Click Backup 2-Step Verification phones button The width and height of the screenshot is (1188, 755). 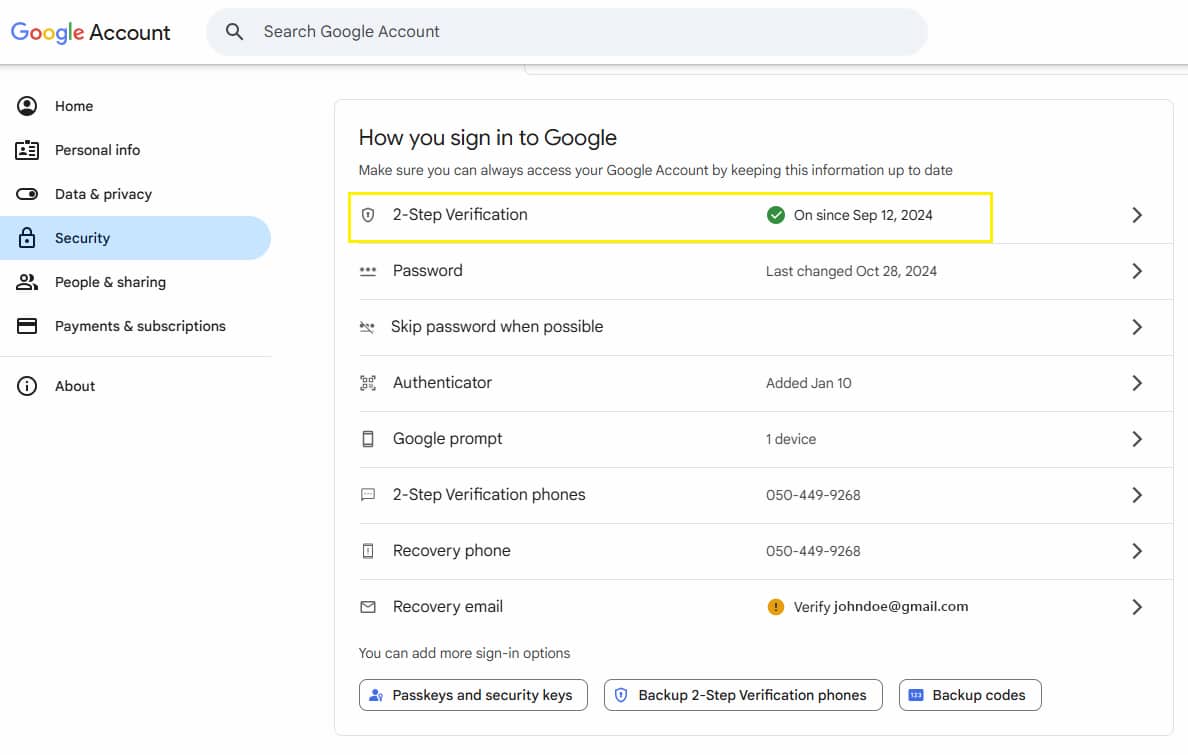tap(743, 695)
